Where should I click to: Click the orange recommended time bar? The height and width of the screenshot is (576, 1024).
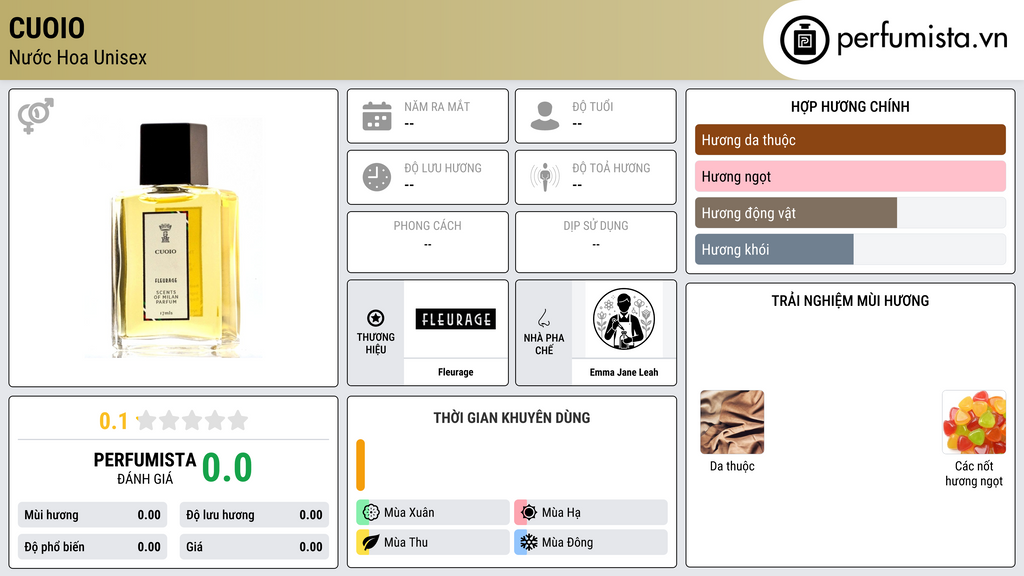coord(360,465)
